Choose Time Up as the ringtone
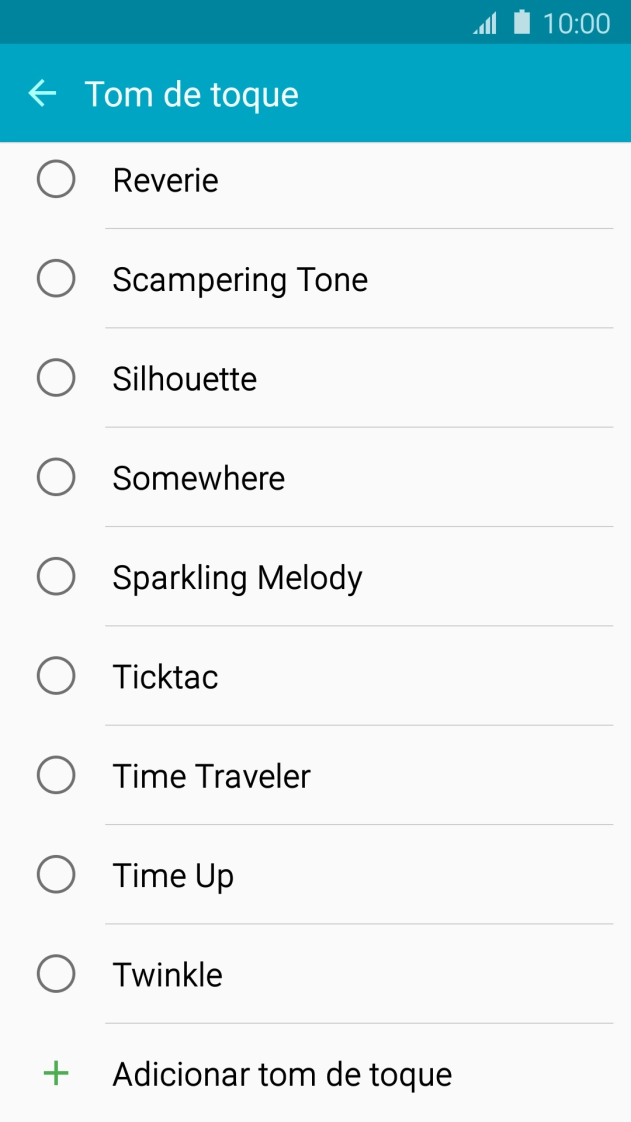Image resolution: width=631 pixels, height=1122 pixels. 56,875
